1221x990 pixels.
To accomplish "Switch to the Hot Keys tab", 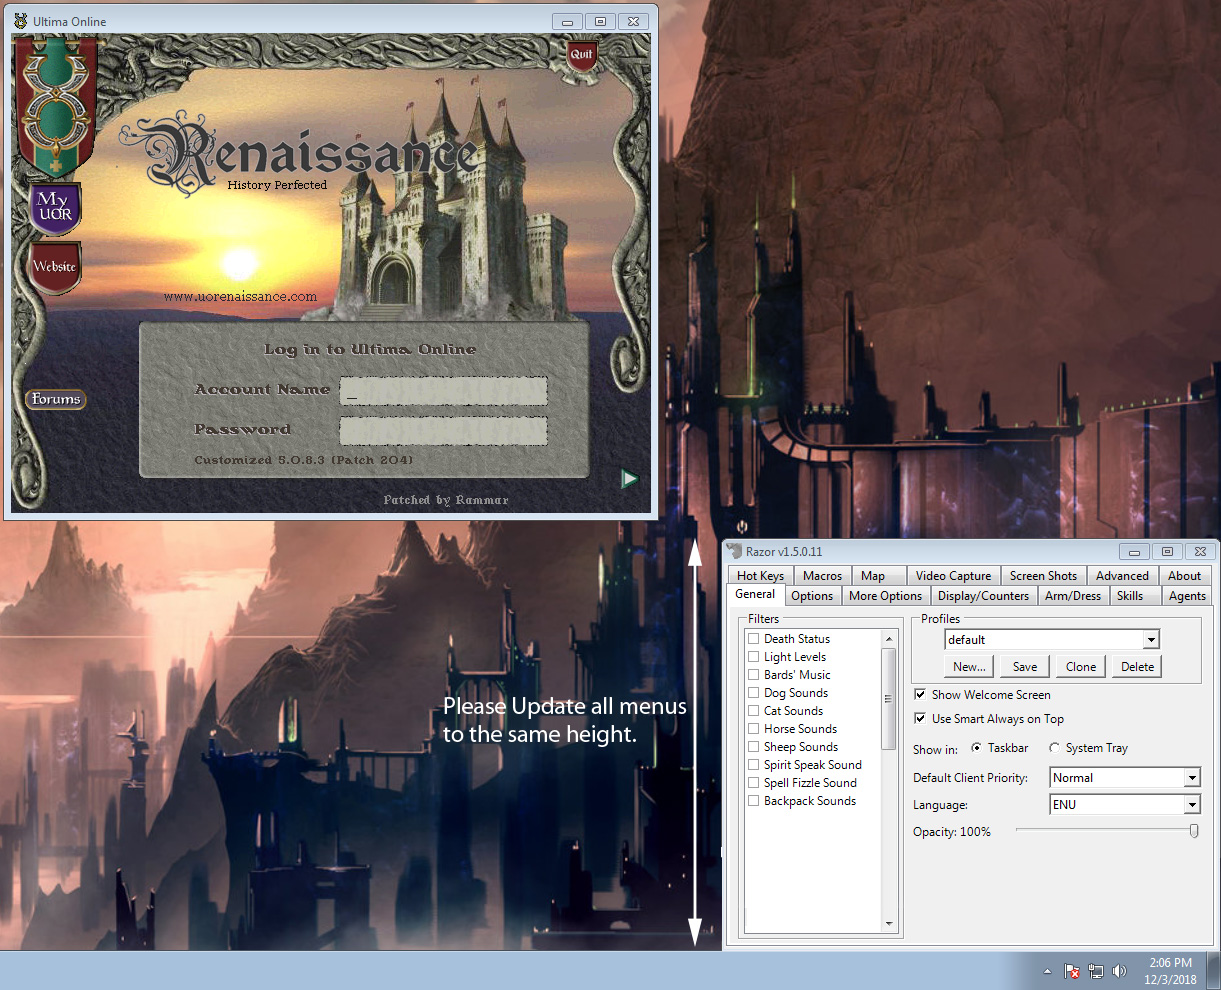I will point(760,576).
